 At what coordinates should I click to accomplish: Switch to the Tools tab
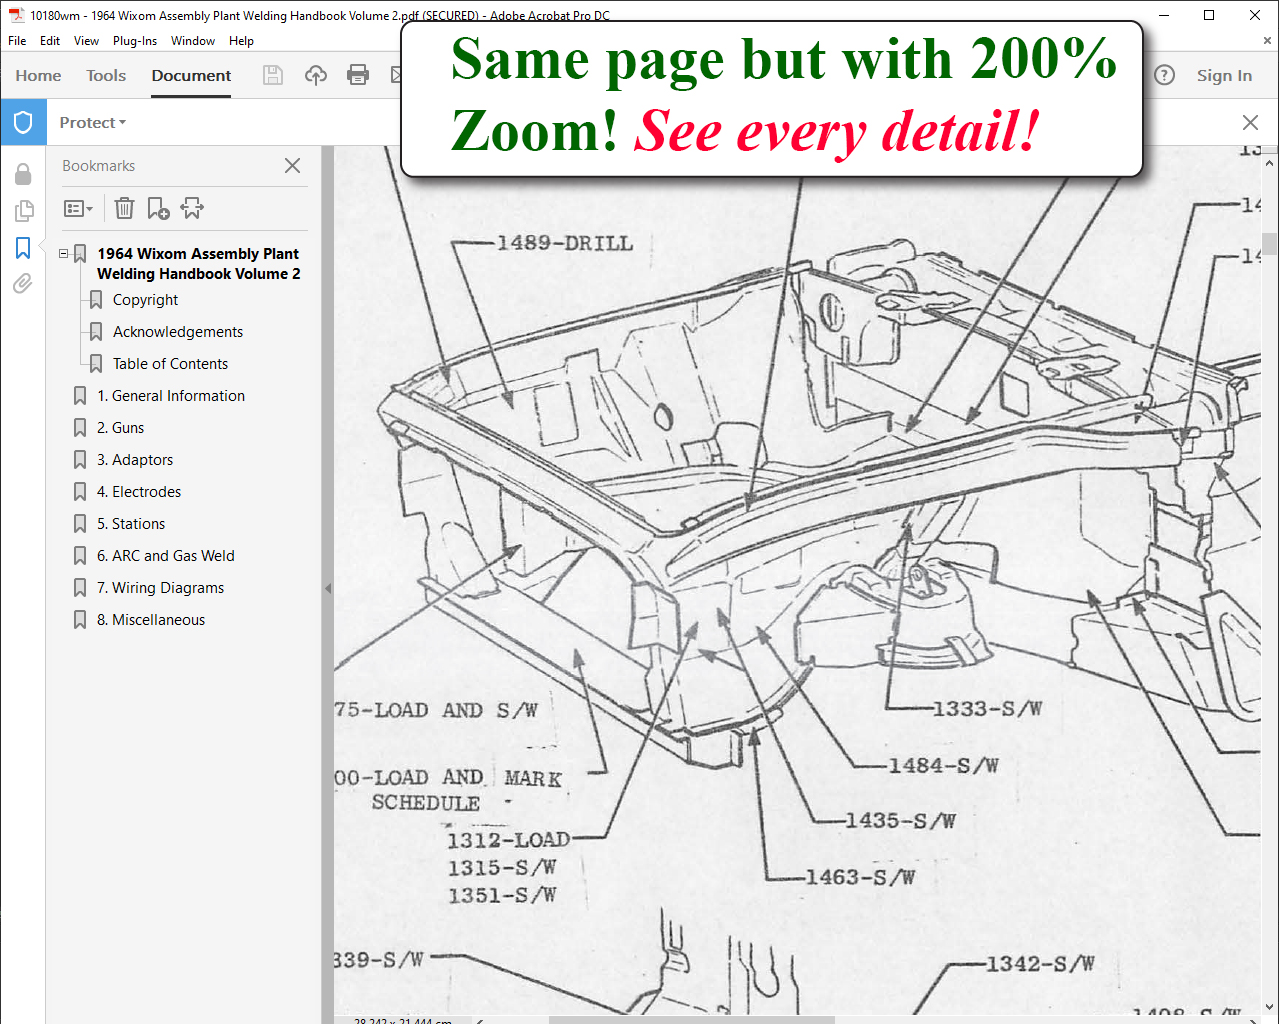click(x=106, y=75)
